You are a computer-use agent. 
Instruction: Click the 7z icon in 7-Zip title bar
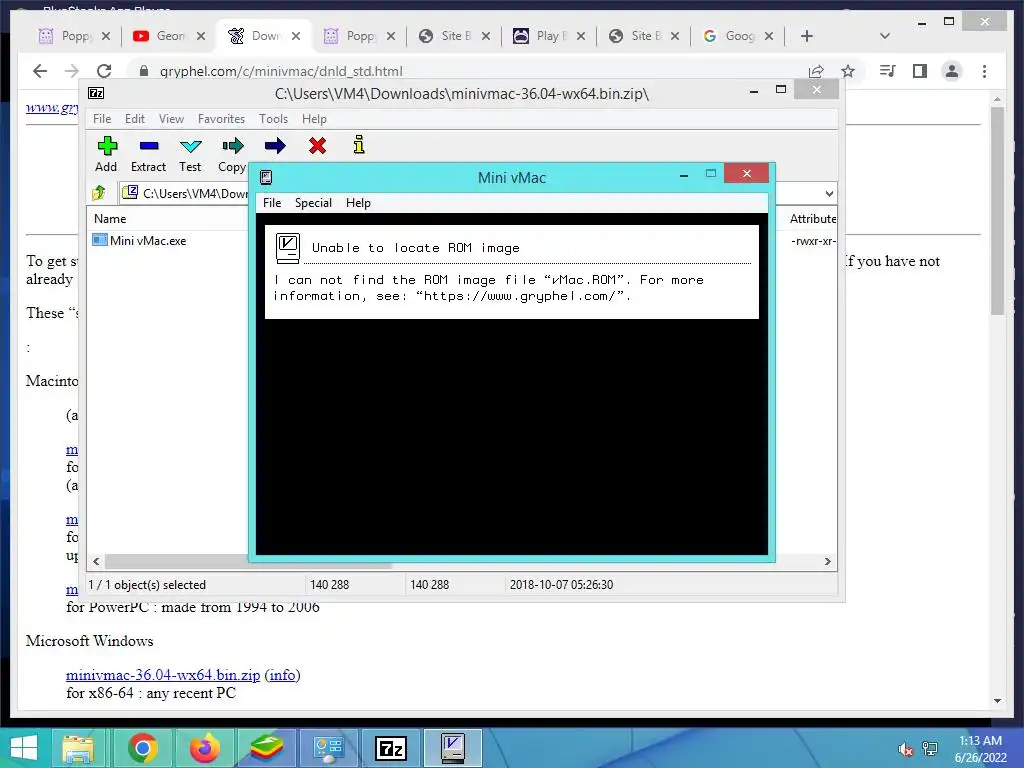tap(96, 93)
